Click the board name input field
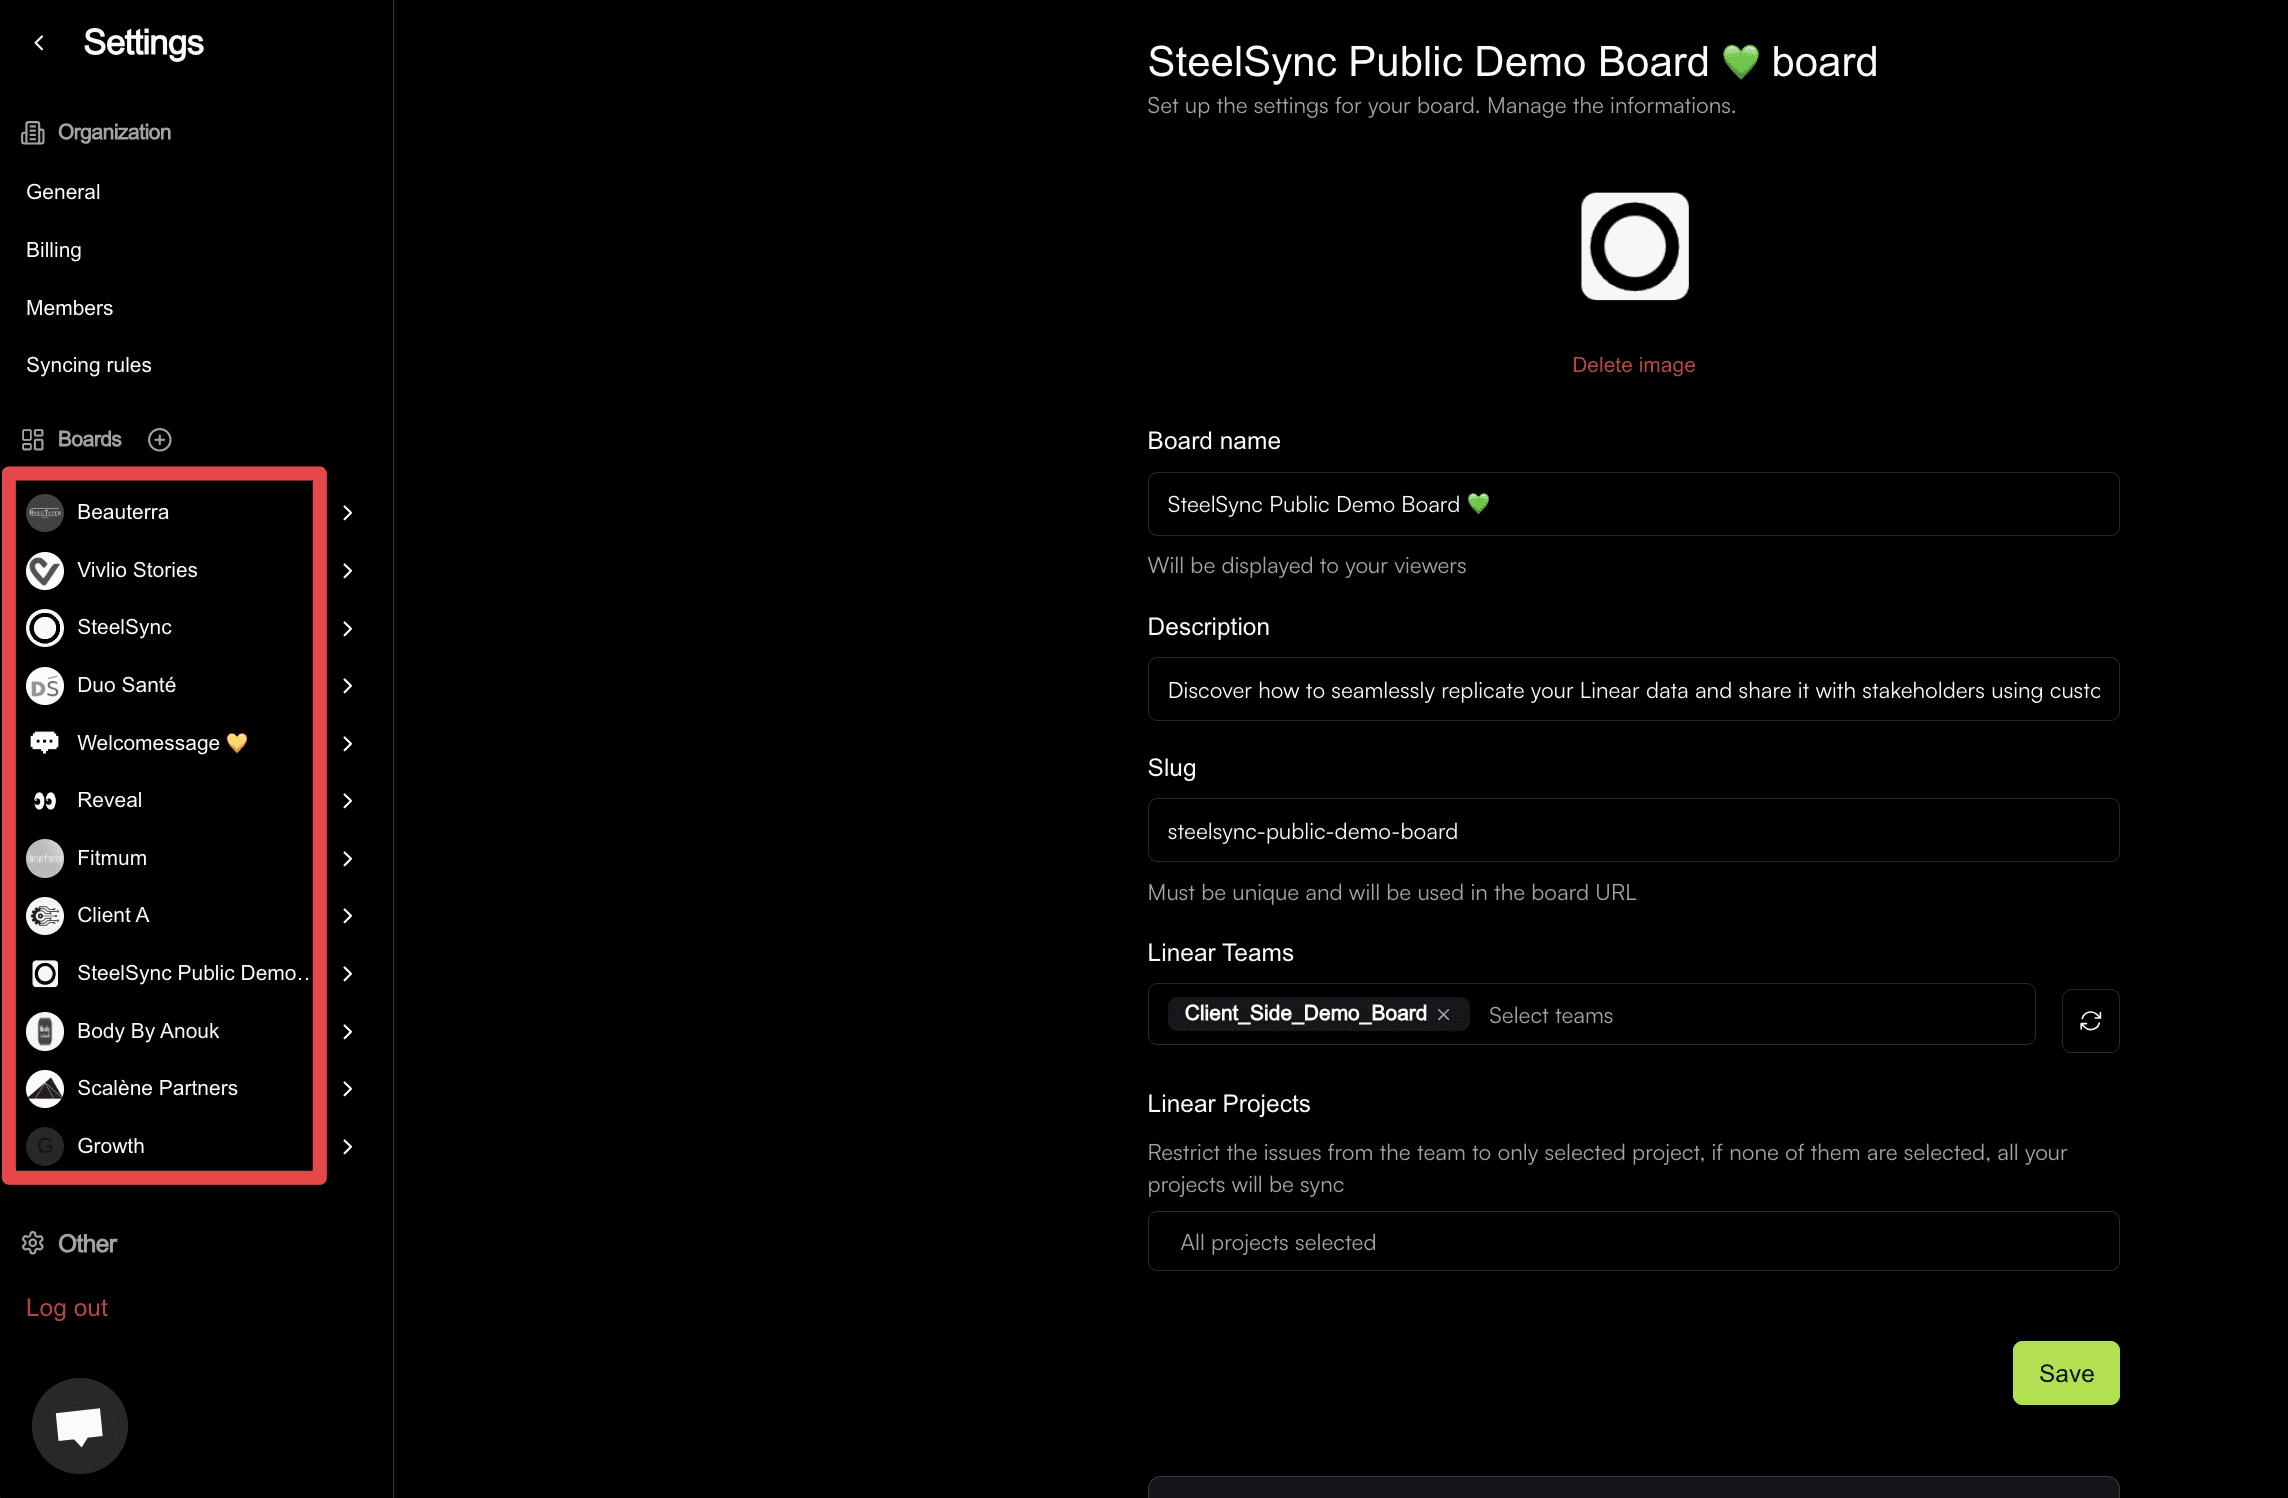The image size is (2288, 1498). tap(1633, 502)
